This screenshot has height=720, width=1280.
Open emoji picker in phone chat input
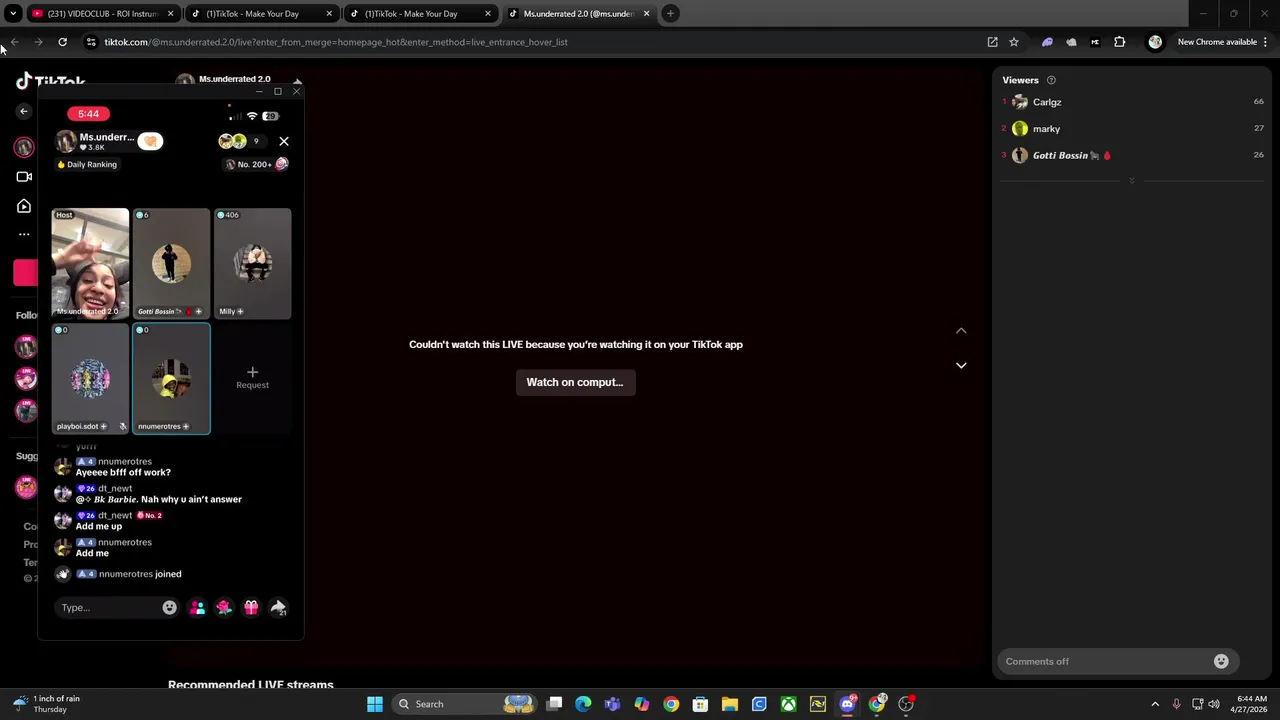click(169, 607)
